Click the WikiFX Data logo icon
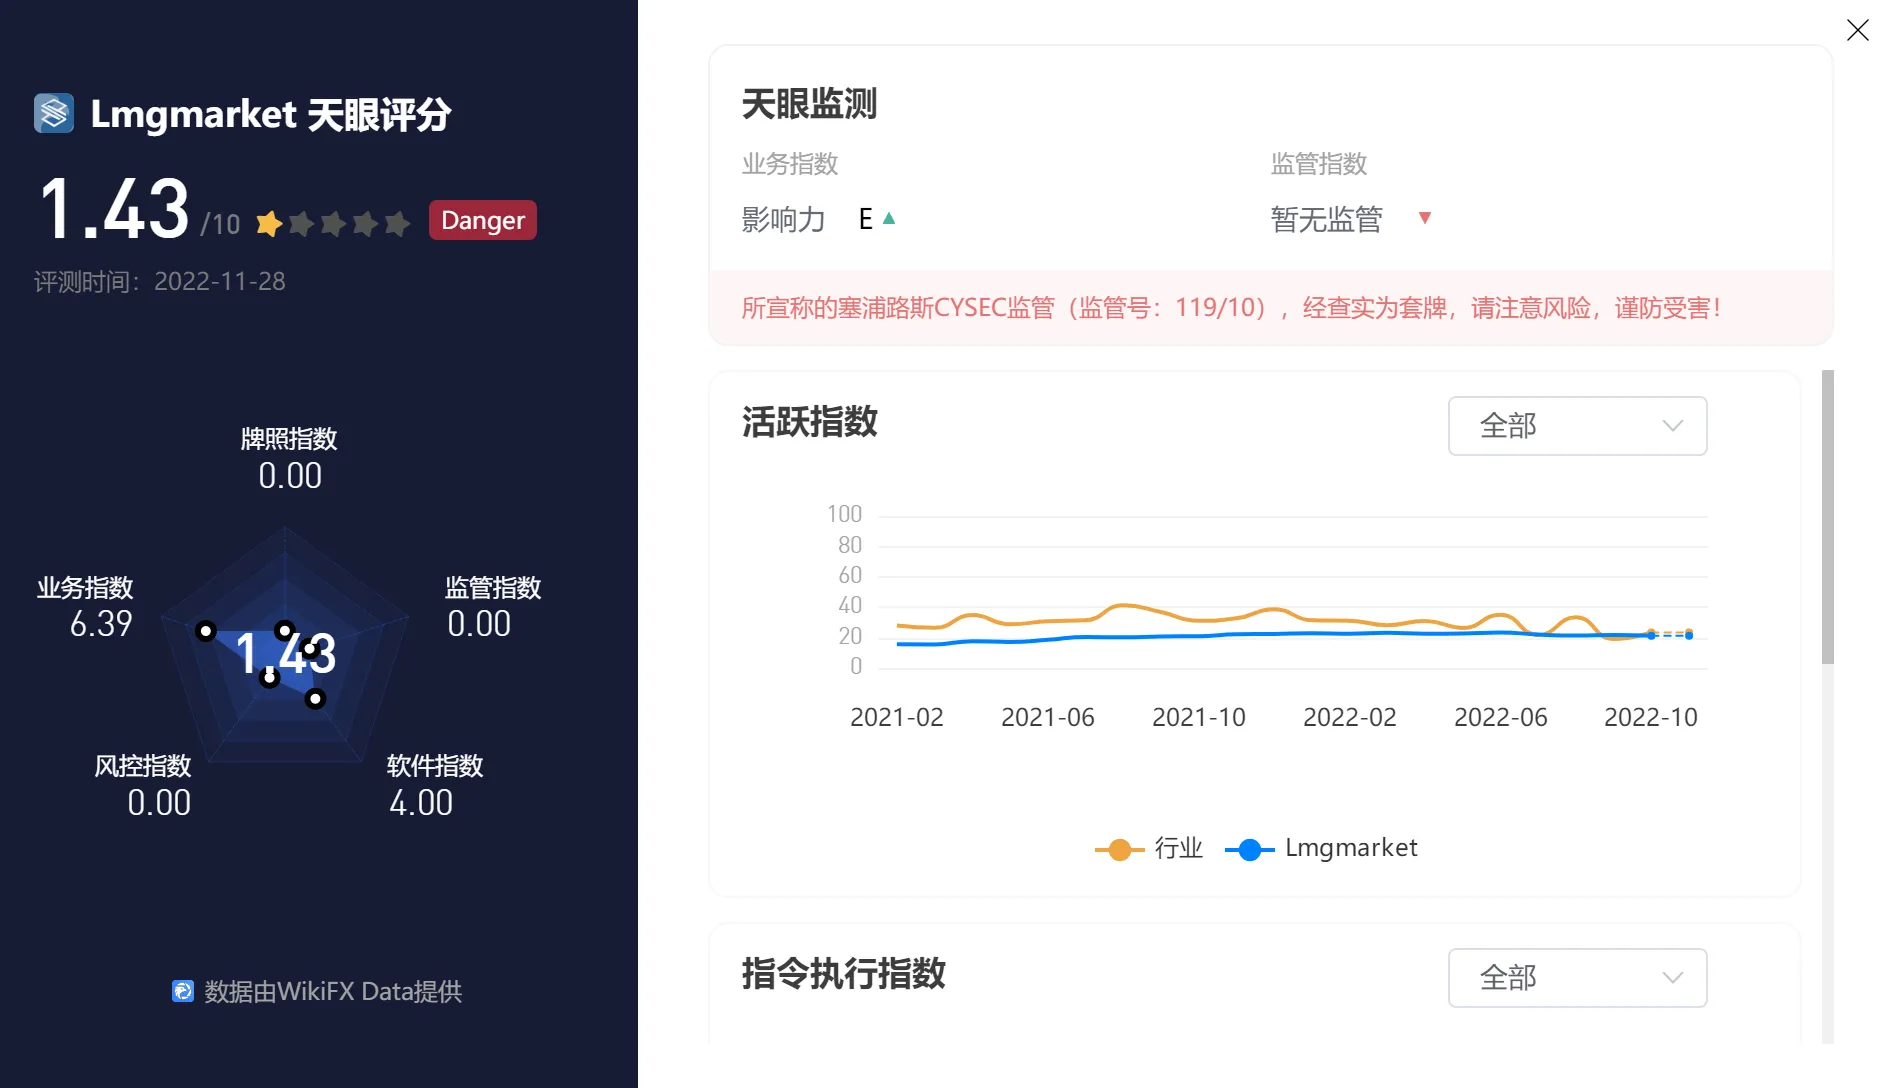The width and height of the screenshot is (1888, 1088). 182,991
